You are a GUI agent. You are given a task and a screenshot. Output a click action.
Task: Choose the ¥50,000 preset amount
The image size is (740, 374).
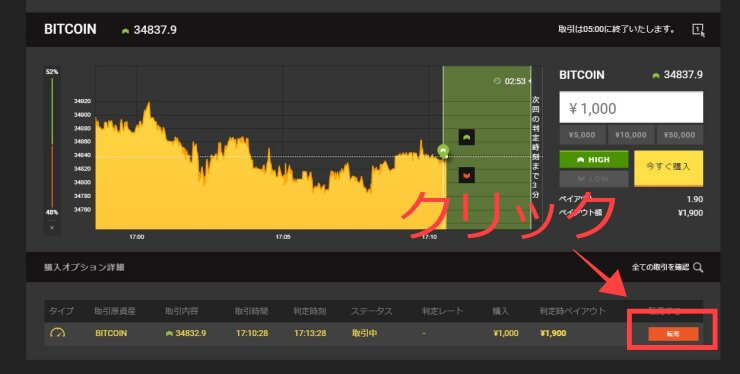point(680,135)
